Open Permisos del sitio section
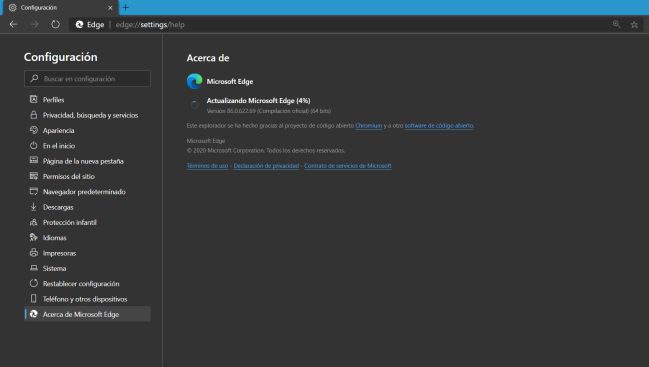649x367 pixels. (x=87, y=176)
